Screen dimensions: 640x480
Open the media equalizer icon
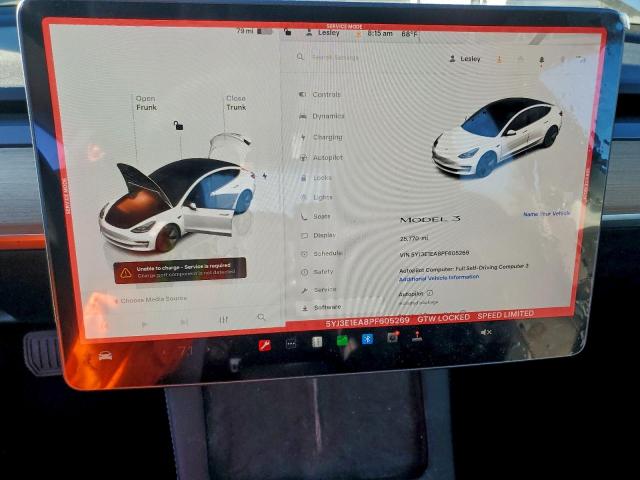pos(223,320)
